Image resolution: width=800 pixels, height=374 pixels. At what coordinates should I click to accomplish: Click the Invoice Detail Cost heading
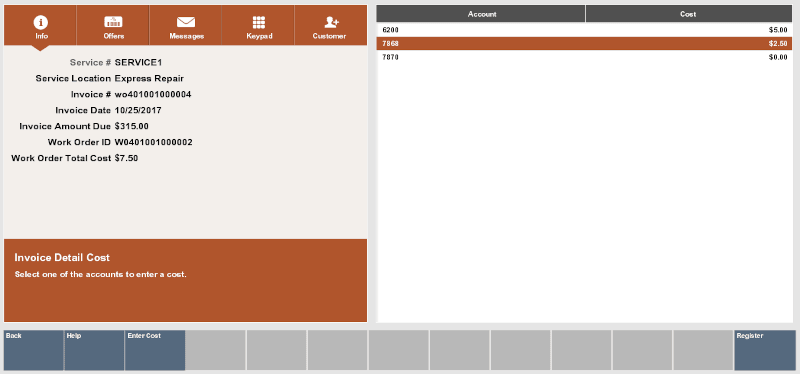[62, 258]
